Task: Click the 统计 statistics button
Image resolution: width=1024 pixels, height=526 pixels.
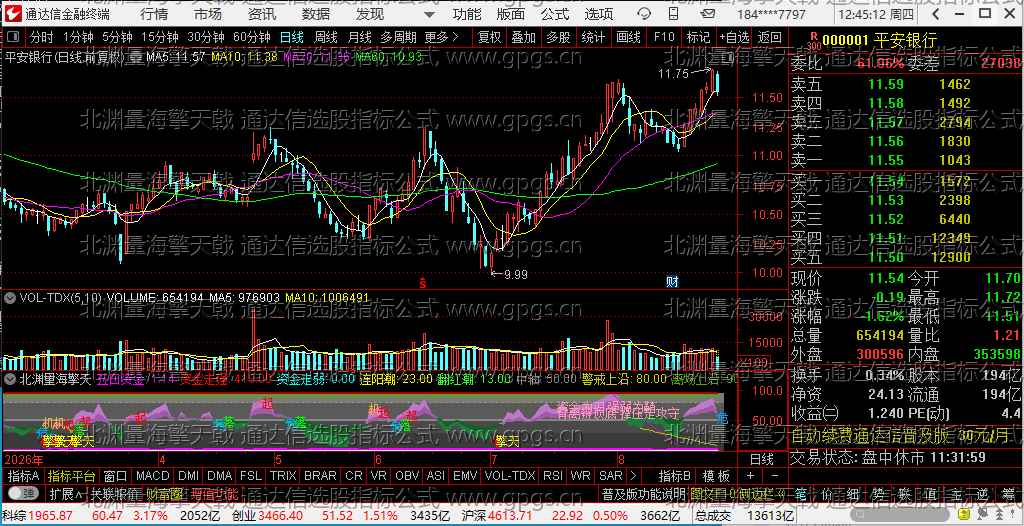Action: pos(593,37)
